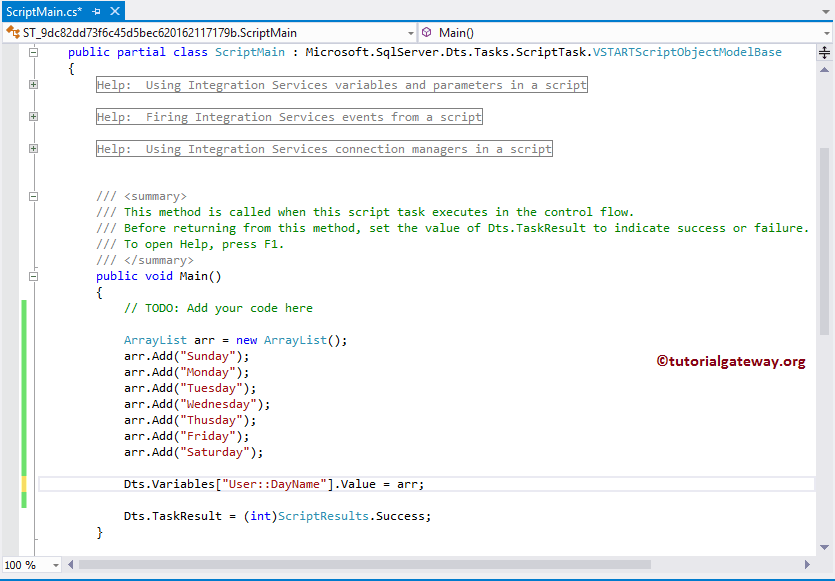Expand the Help region about variables and parameters

point(33,85)
